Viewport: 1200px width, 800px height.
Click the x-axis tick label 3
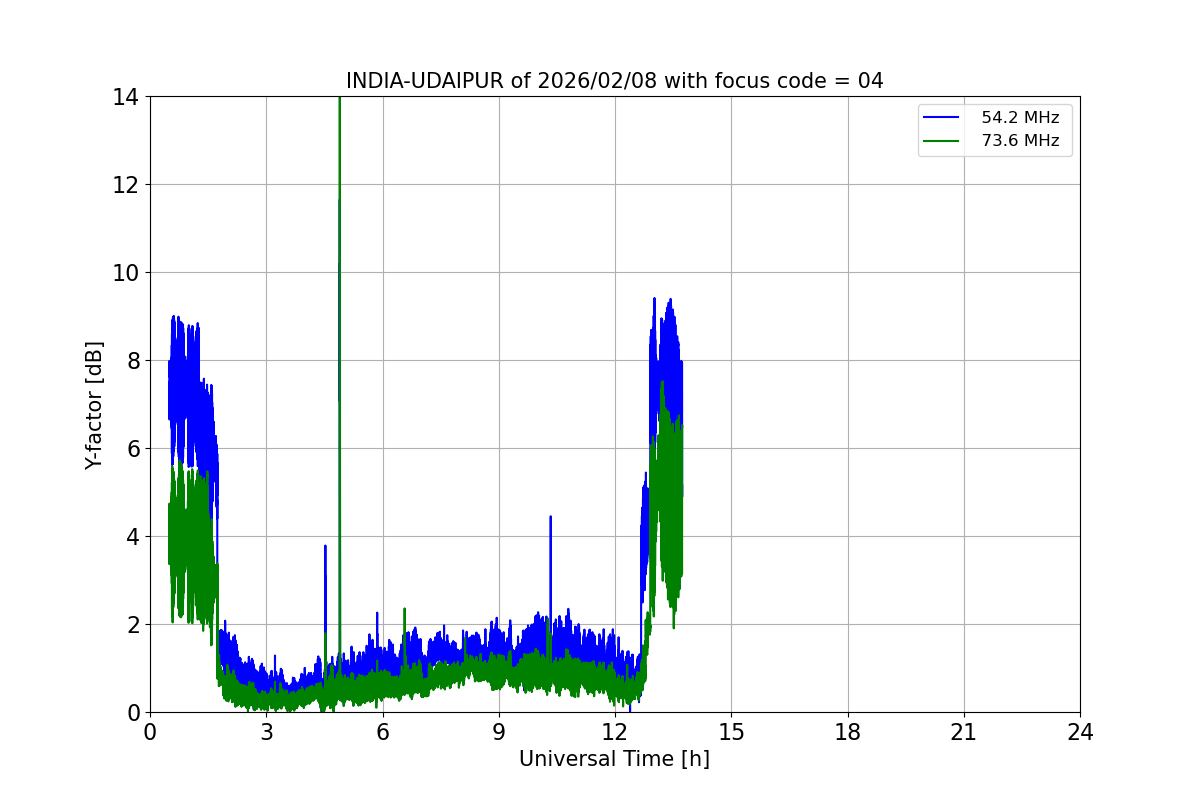tap(266, 732)
